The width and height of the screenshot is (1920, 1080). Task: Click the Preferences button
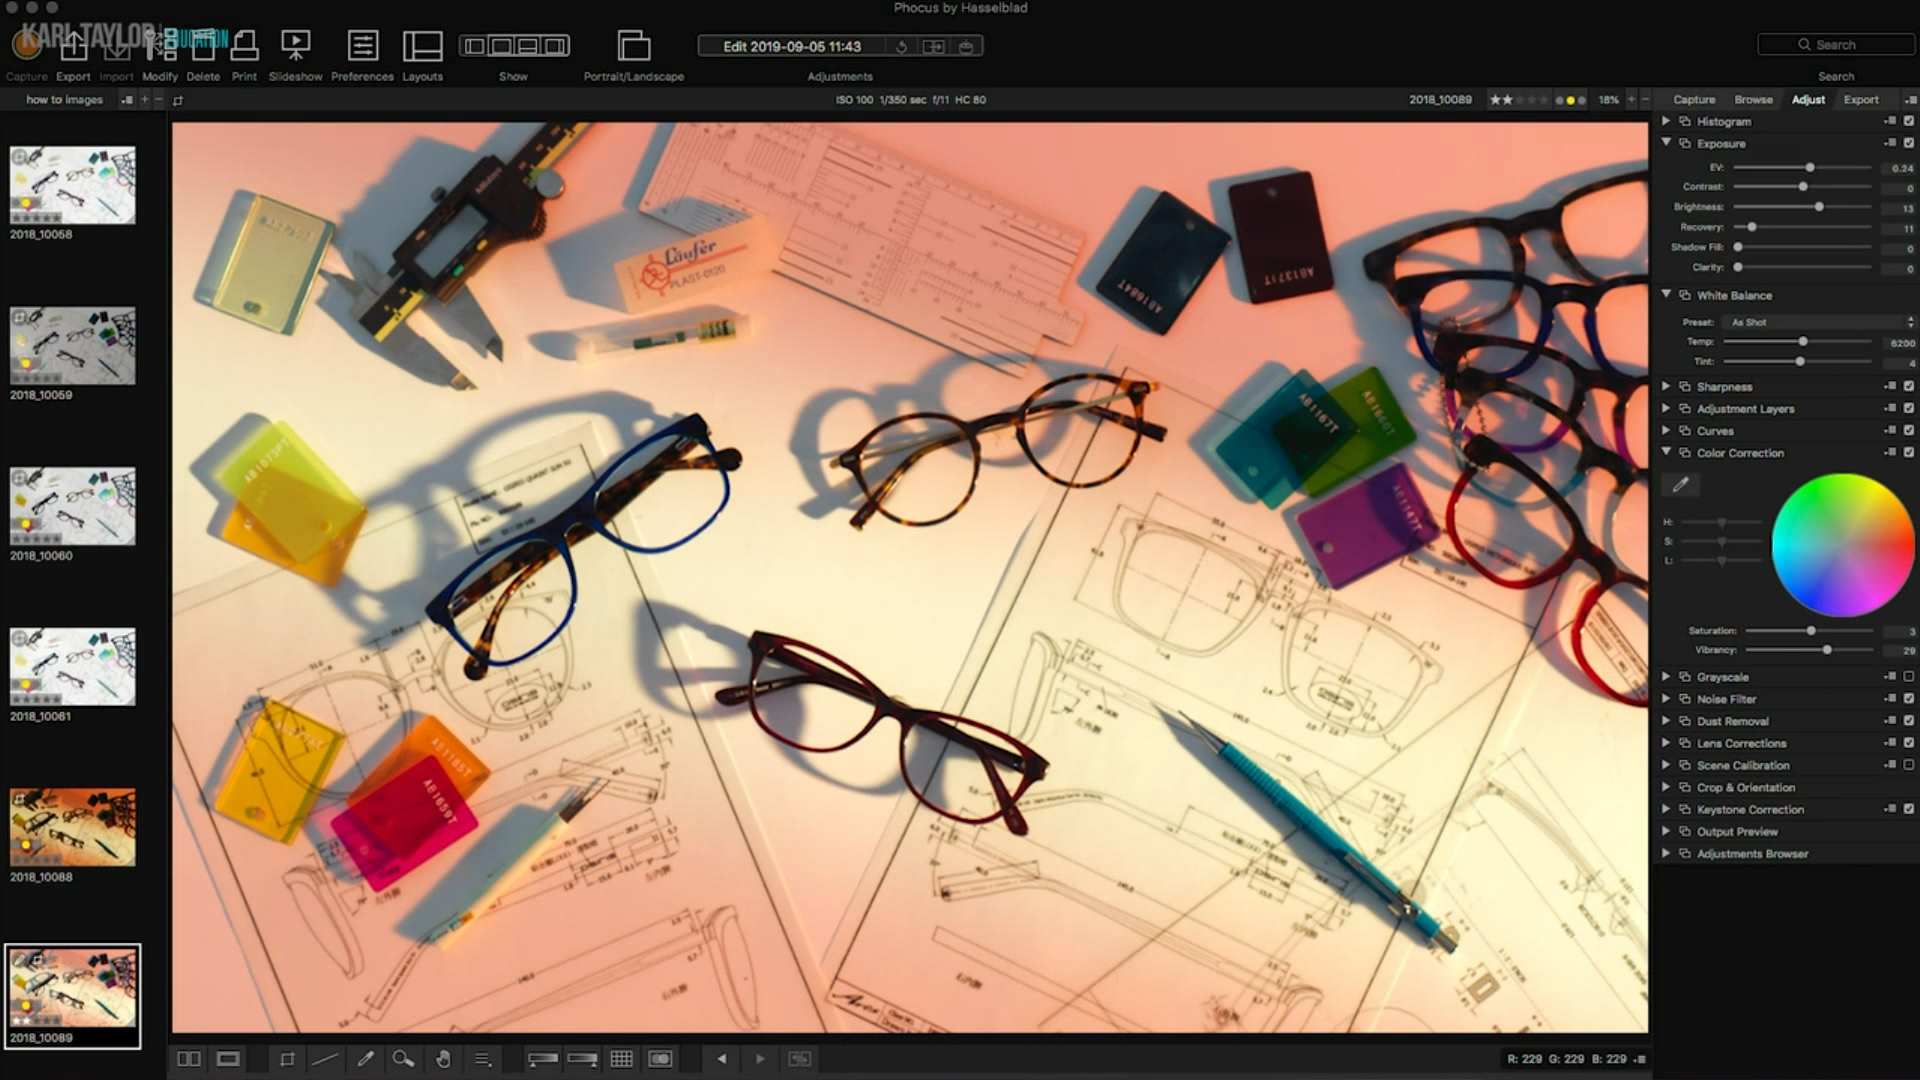point(362,46)
